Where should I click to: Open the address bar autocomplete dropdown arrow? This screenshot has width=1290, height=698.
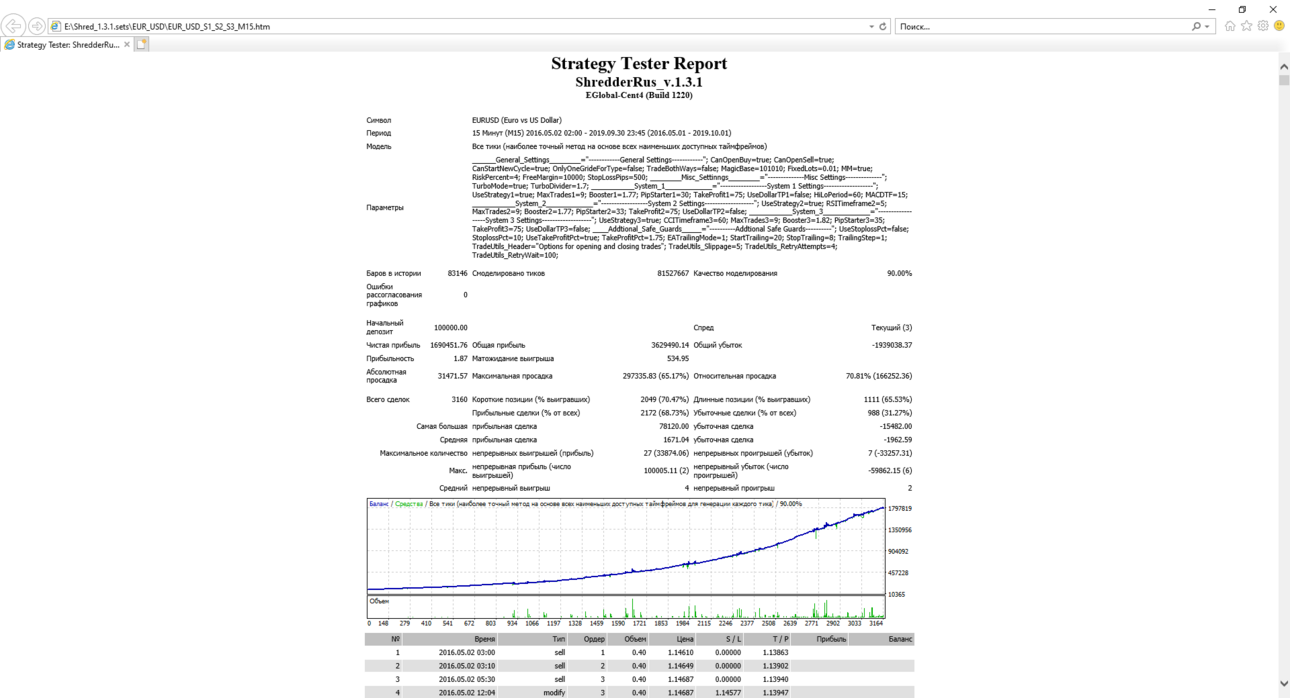[872, 27]
